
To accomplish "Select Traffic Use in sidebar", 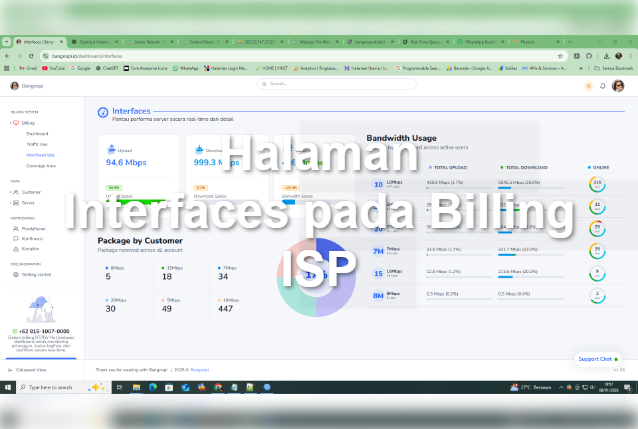I will tap(38, 144).
